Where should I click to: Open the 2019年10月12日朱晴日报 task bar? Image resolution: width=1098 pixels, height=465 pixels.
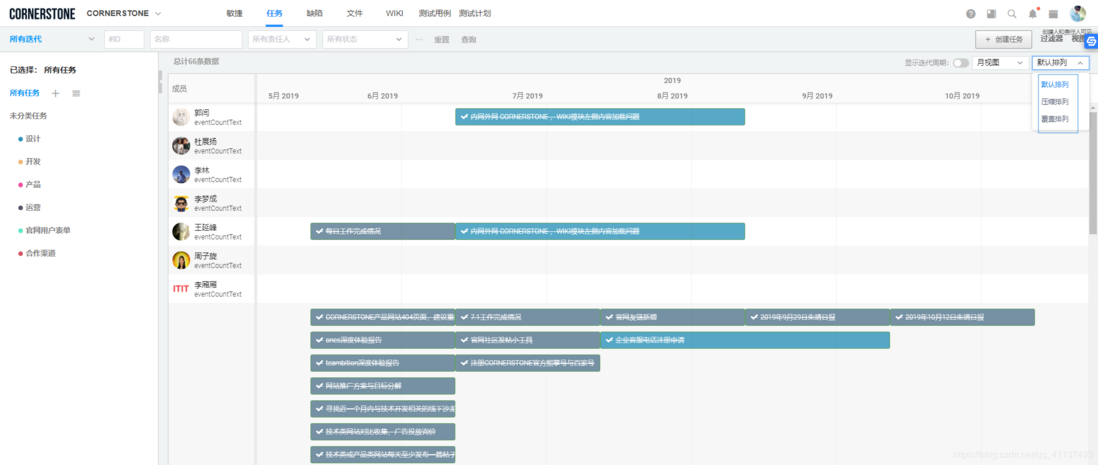963,317
